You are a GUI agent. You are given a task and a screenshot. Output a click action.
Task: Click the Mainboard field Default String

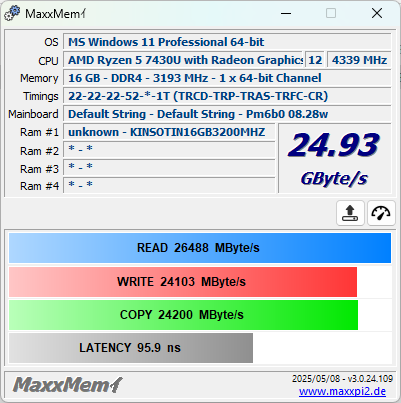227,114
